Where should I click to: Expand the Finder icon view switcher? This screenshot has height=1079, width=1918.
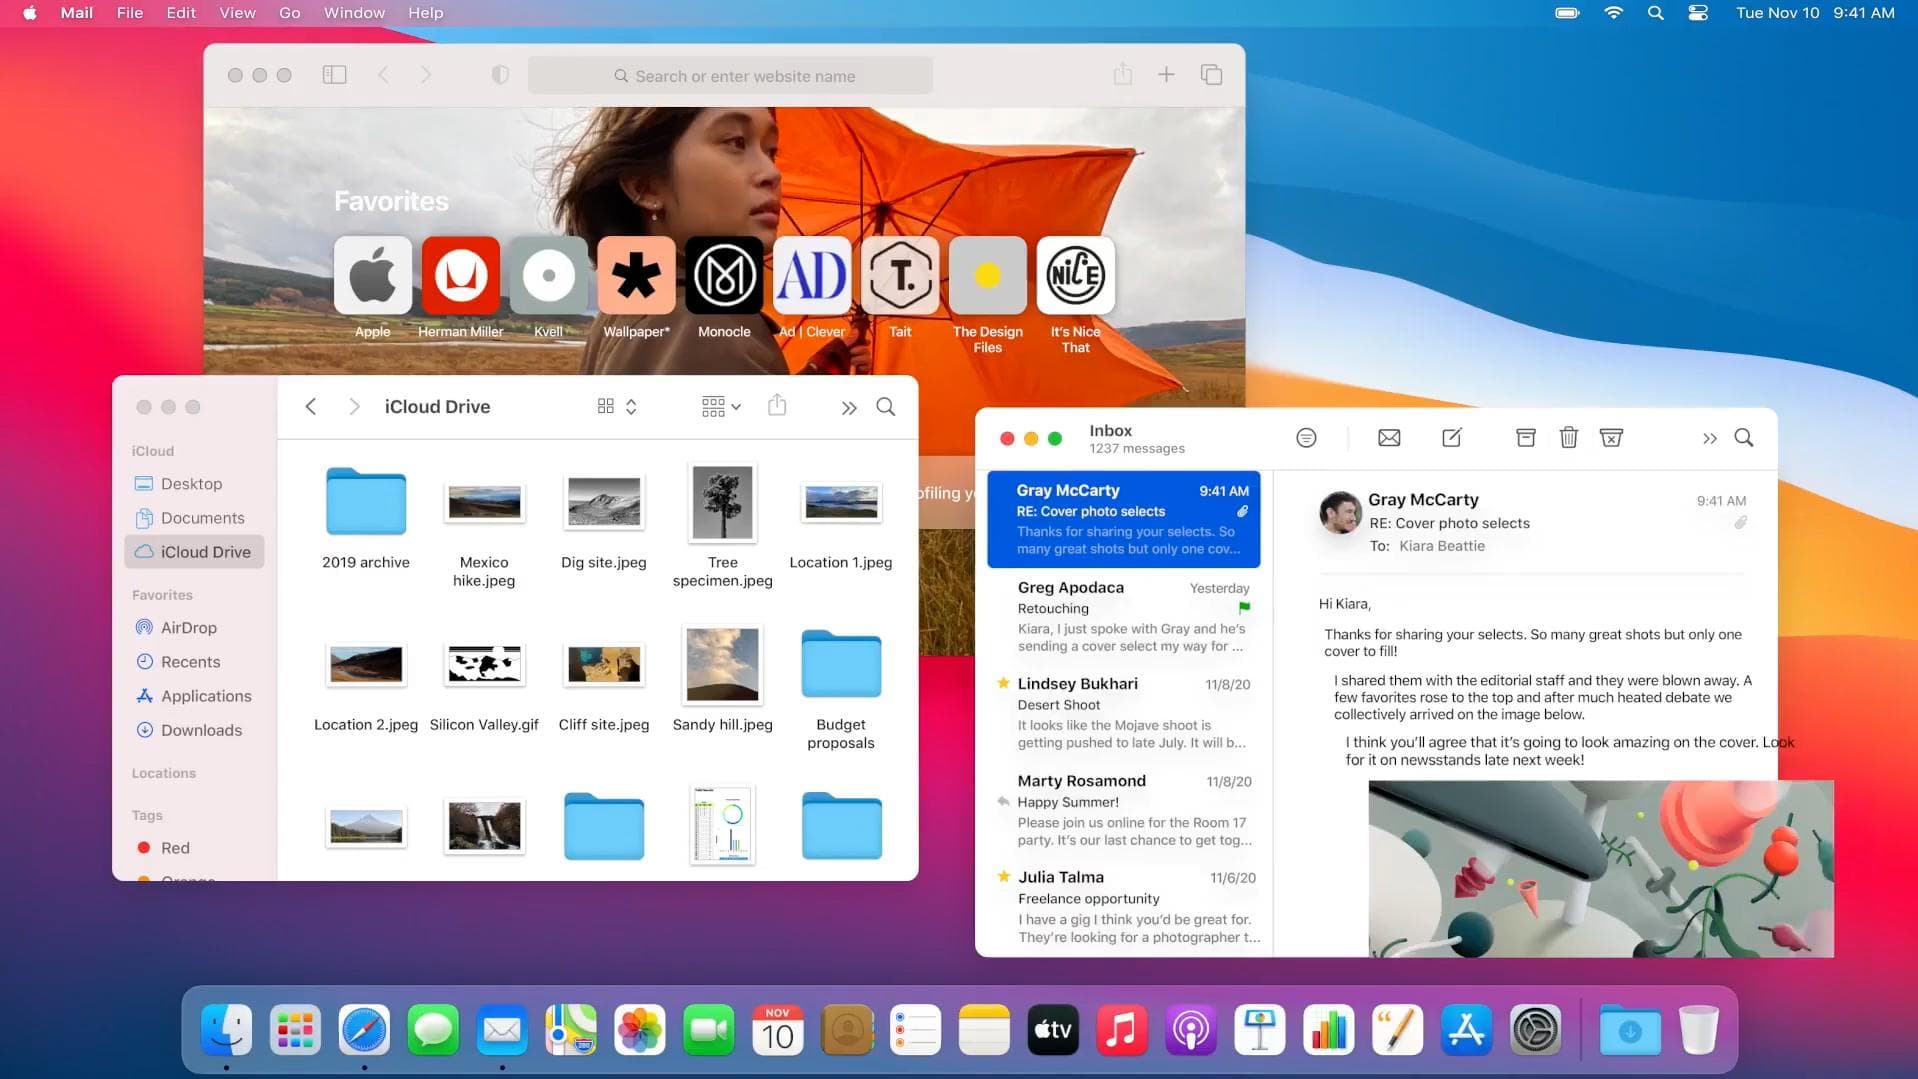616,407
